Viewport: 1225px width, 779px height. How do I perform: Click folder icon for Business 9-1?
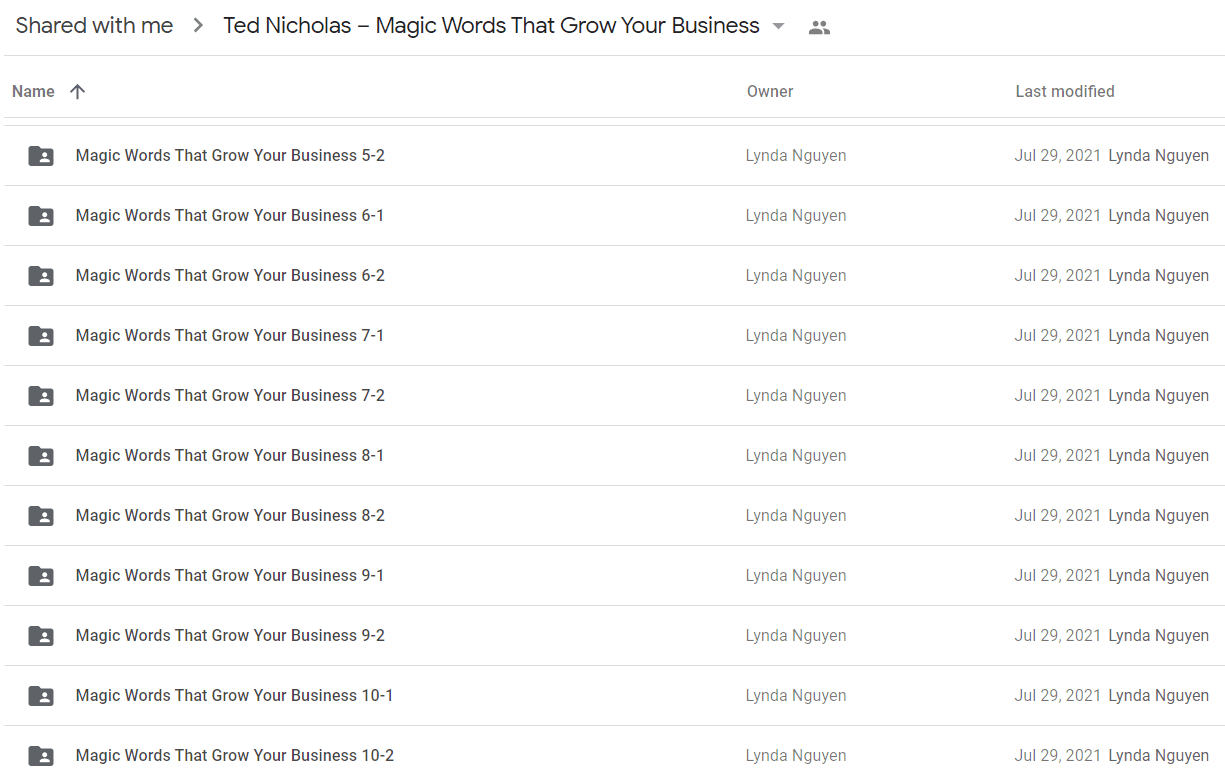(41, 576)
